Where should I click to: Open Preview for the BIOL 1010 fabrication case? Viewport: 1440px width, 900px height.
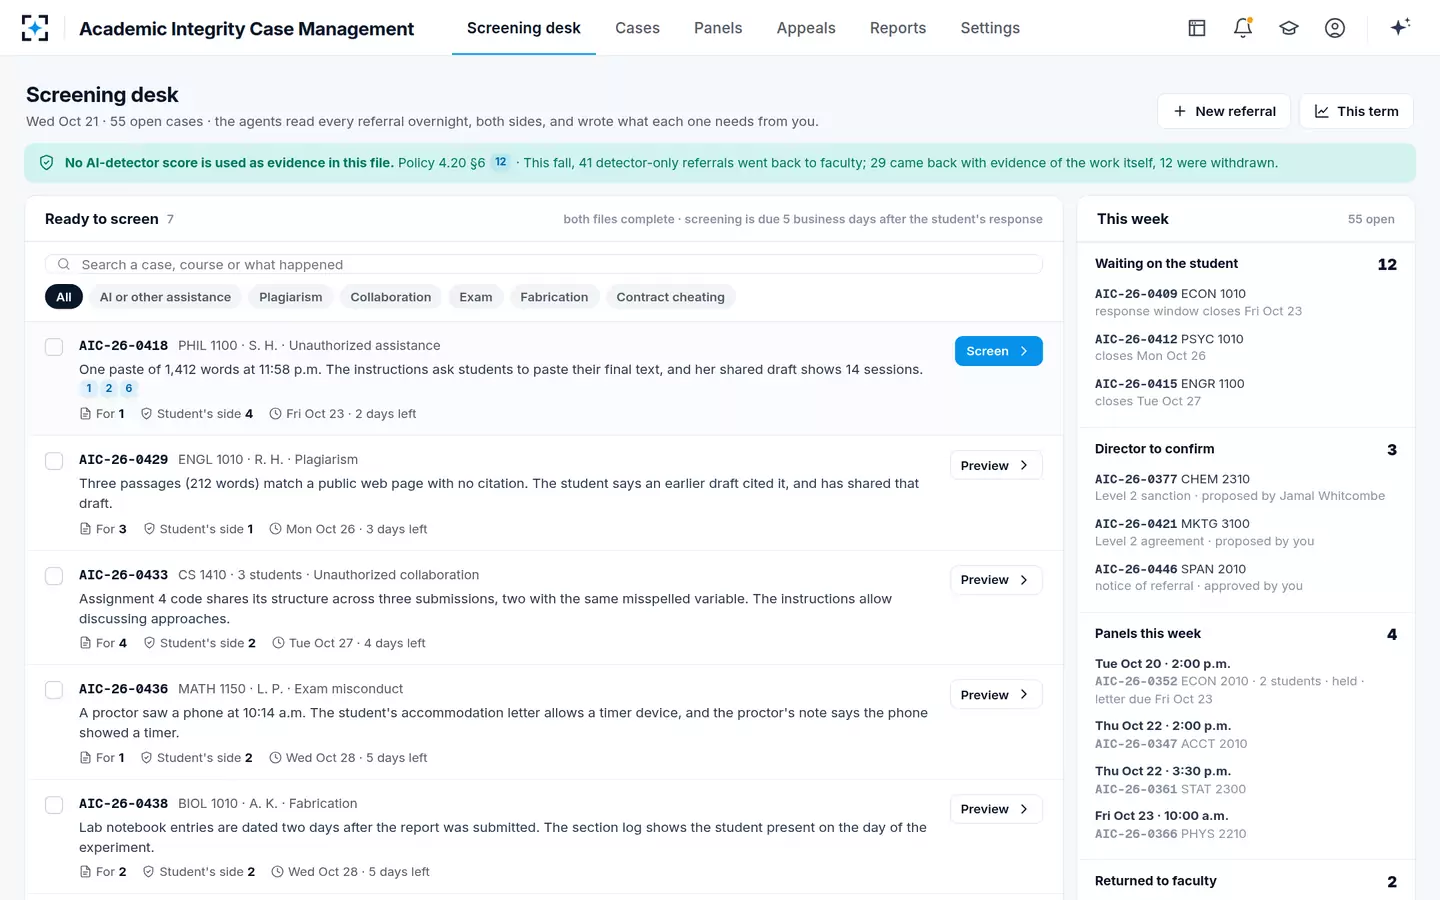996,809
